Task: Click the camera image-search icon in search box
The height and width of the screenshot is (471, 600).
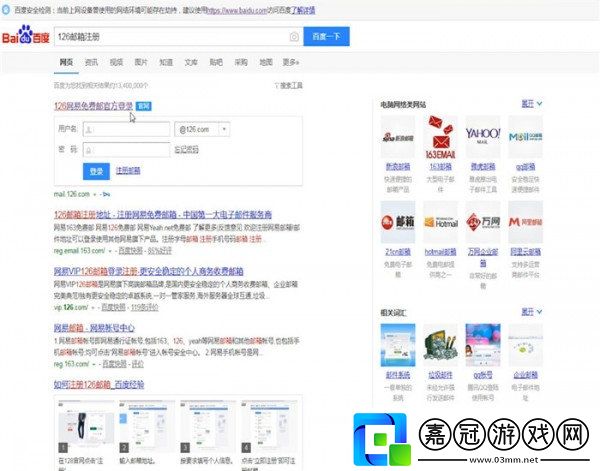Action: pyautogui.click(x=294, y=37)
